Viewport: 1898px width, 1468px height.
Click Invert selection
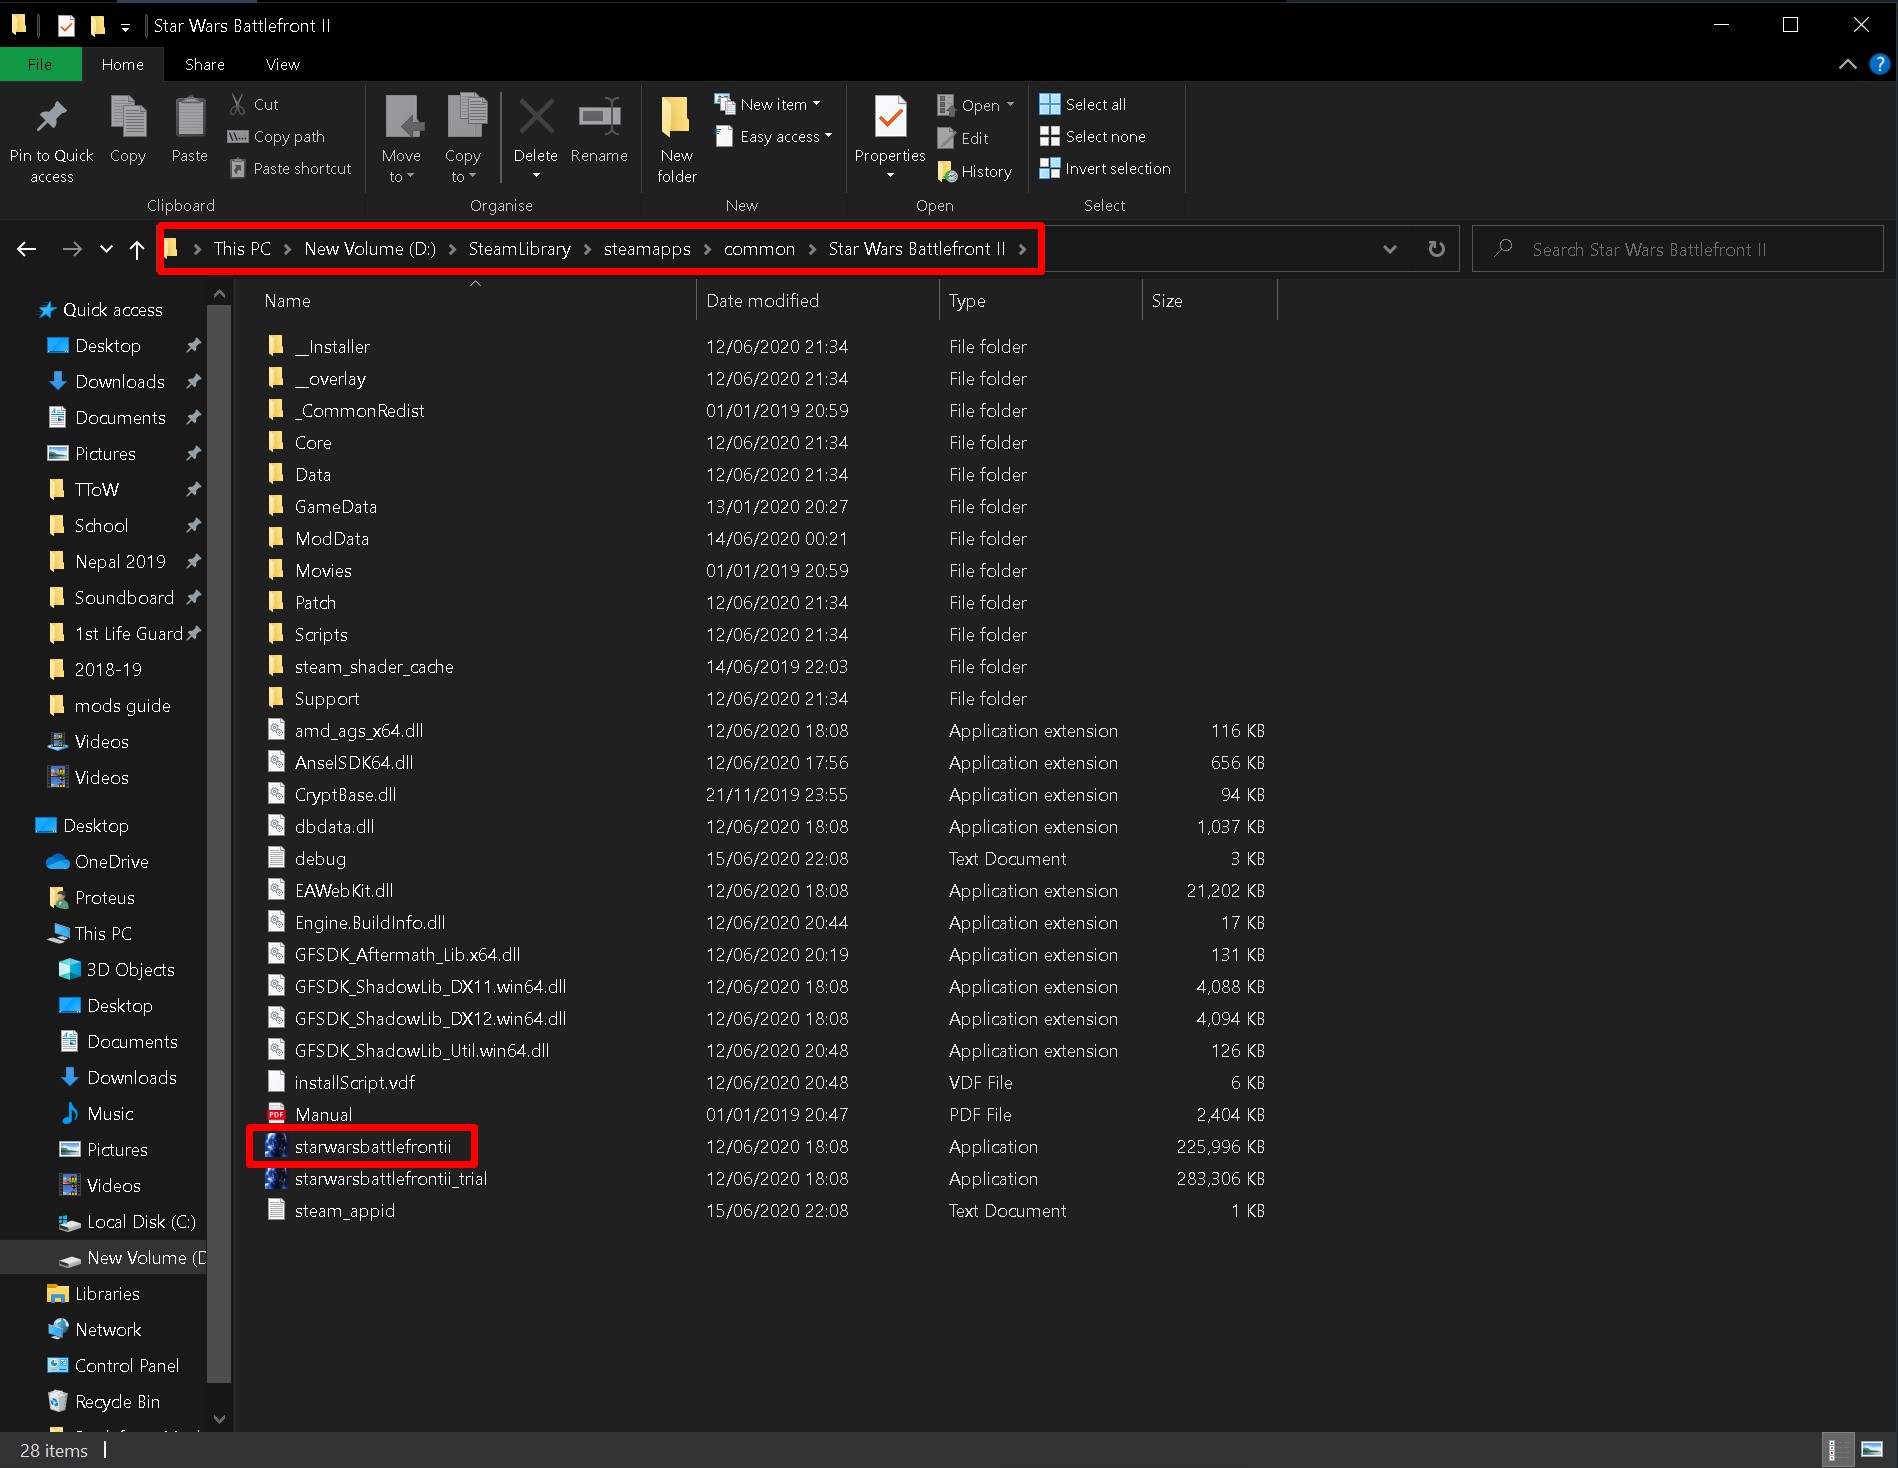(1105, 168)
